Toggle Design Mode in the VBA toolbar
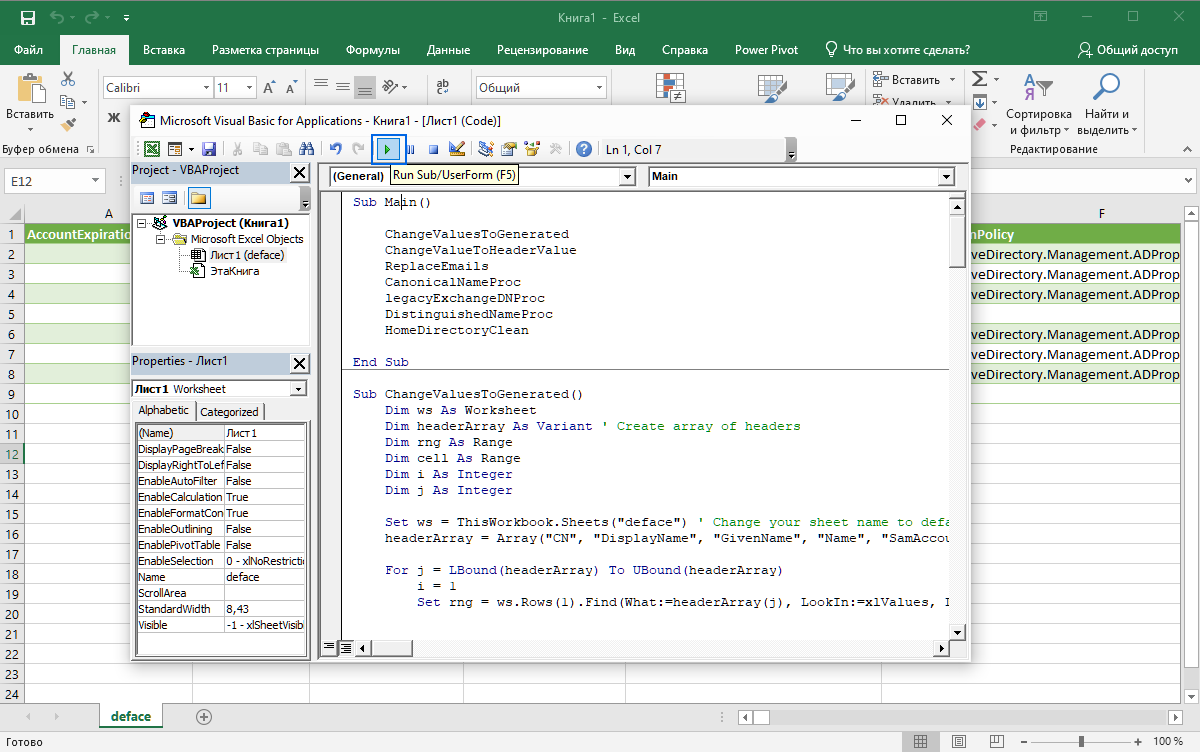Image resolution: width=1200 pixels, height=752 pixels. 457,149
